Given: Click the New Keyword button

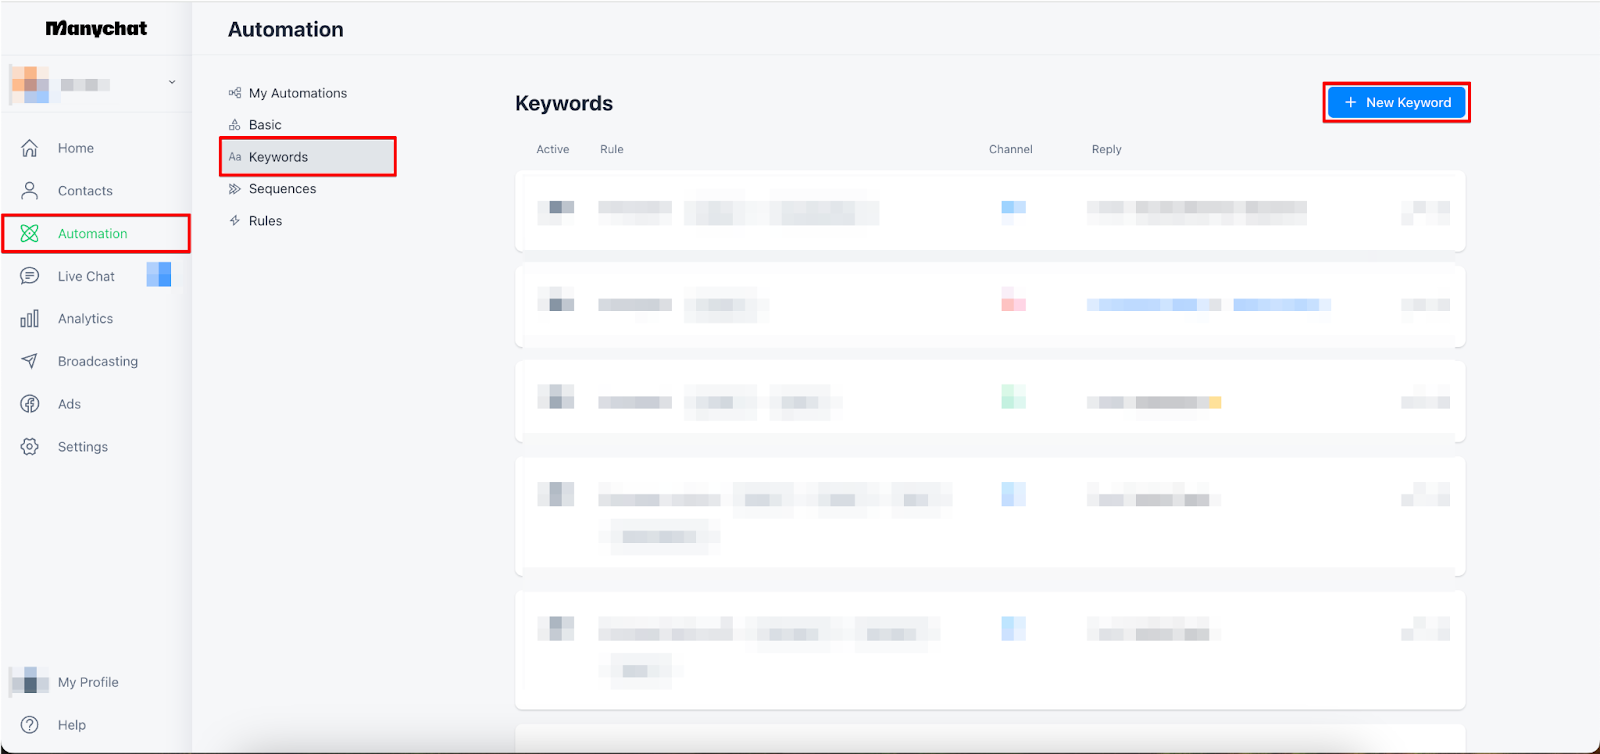Looking at the screenshot, I should pos(1396,102).
